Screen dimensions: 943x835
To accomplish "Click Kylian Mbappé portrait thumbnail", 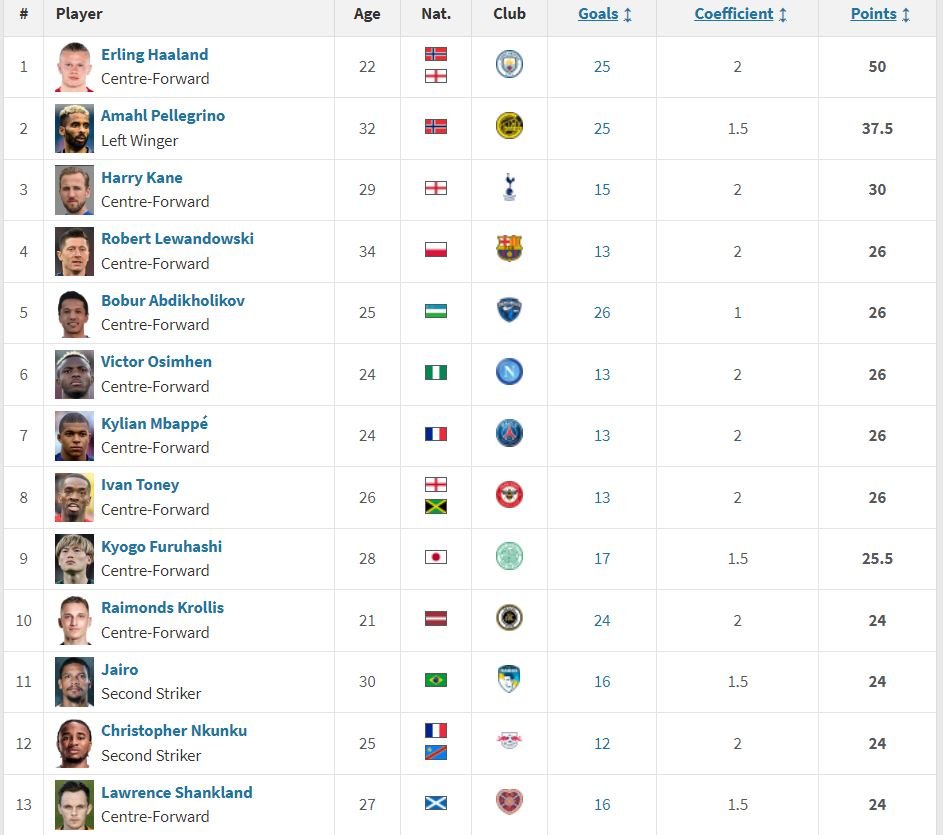I will coord(74,436).
